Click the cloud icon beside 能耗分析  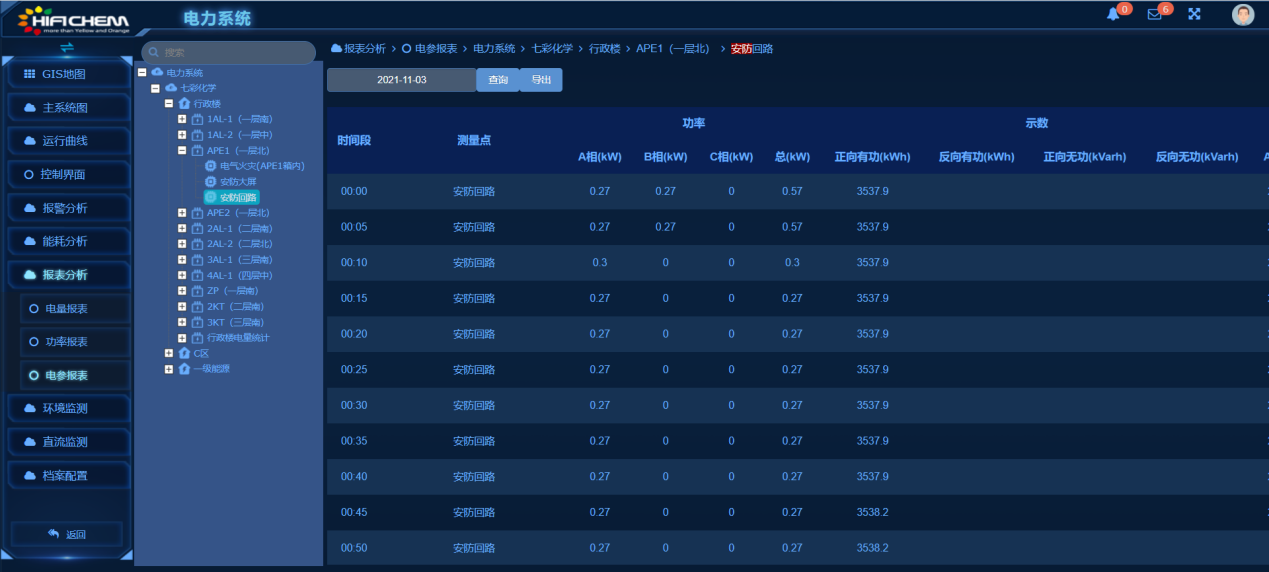[30, 241]
